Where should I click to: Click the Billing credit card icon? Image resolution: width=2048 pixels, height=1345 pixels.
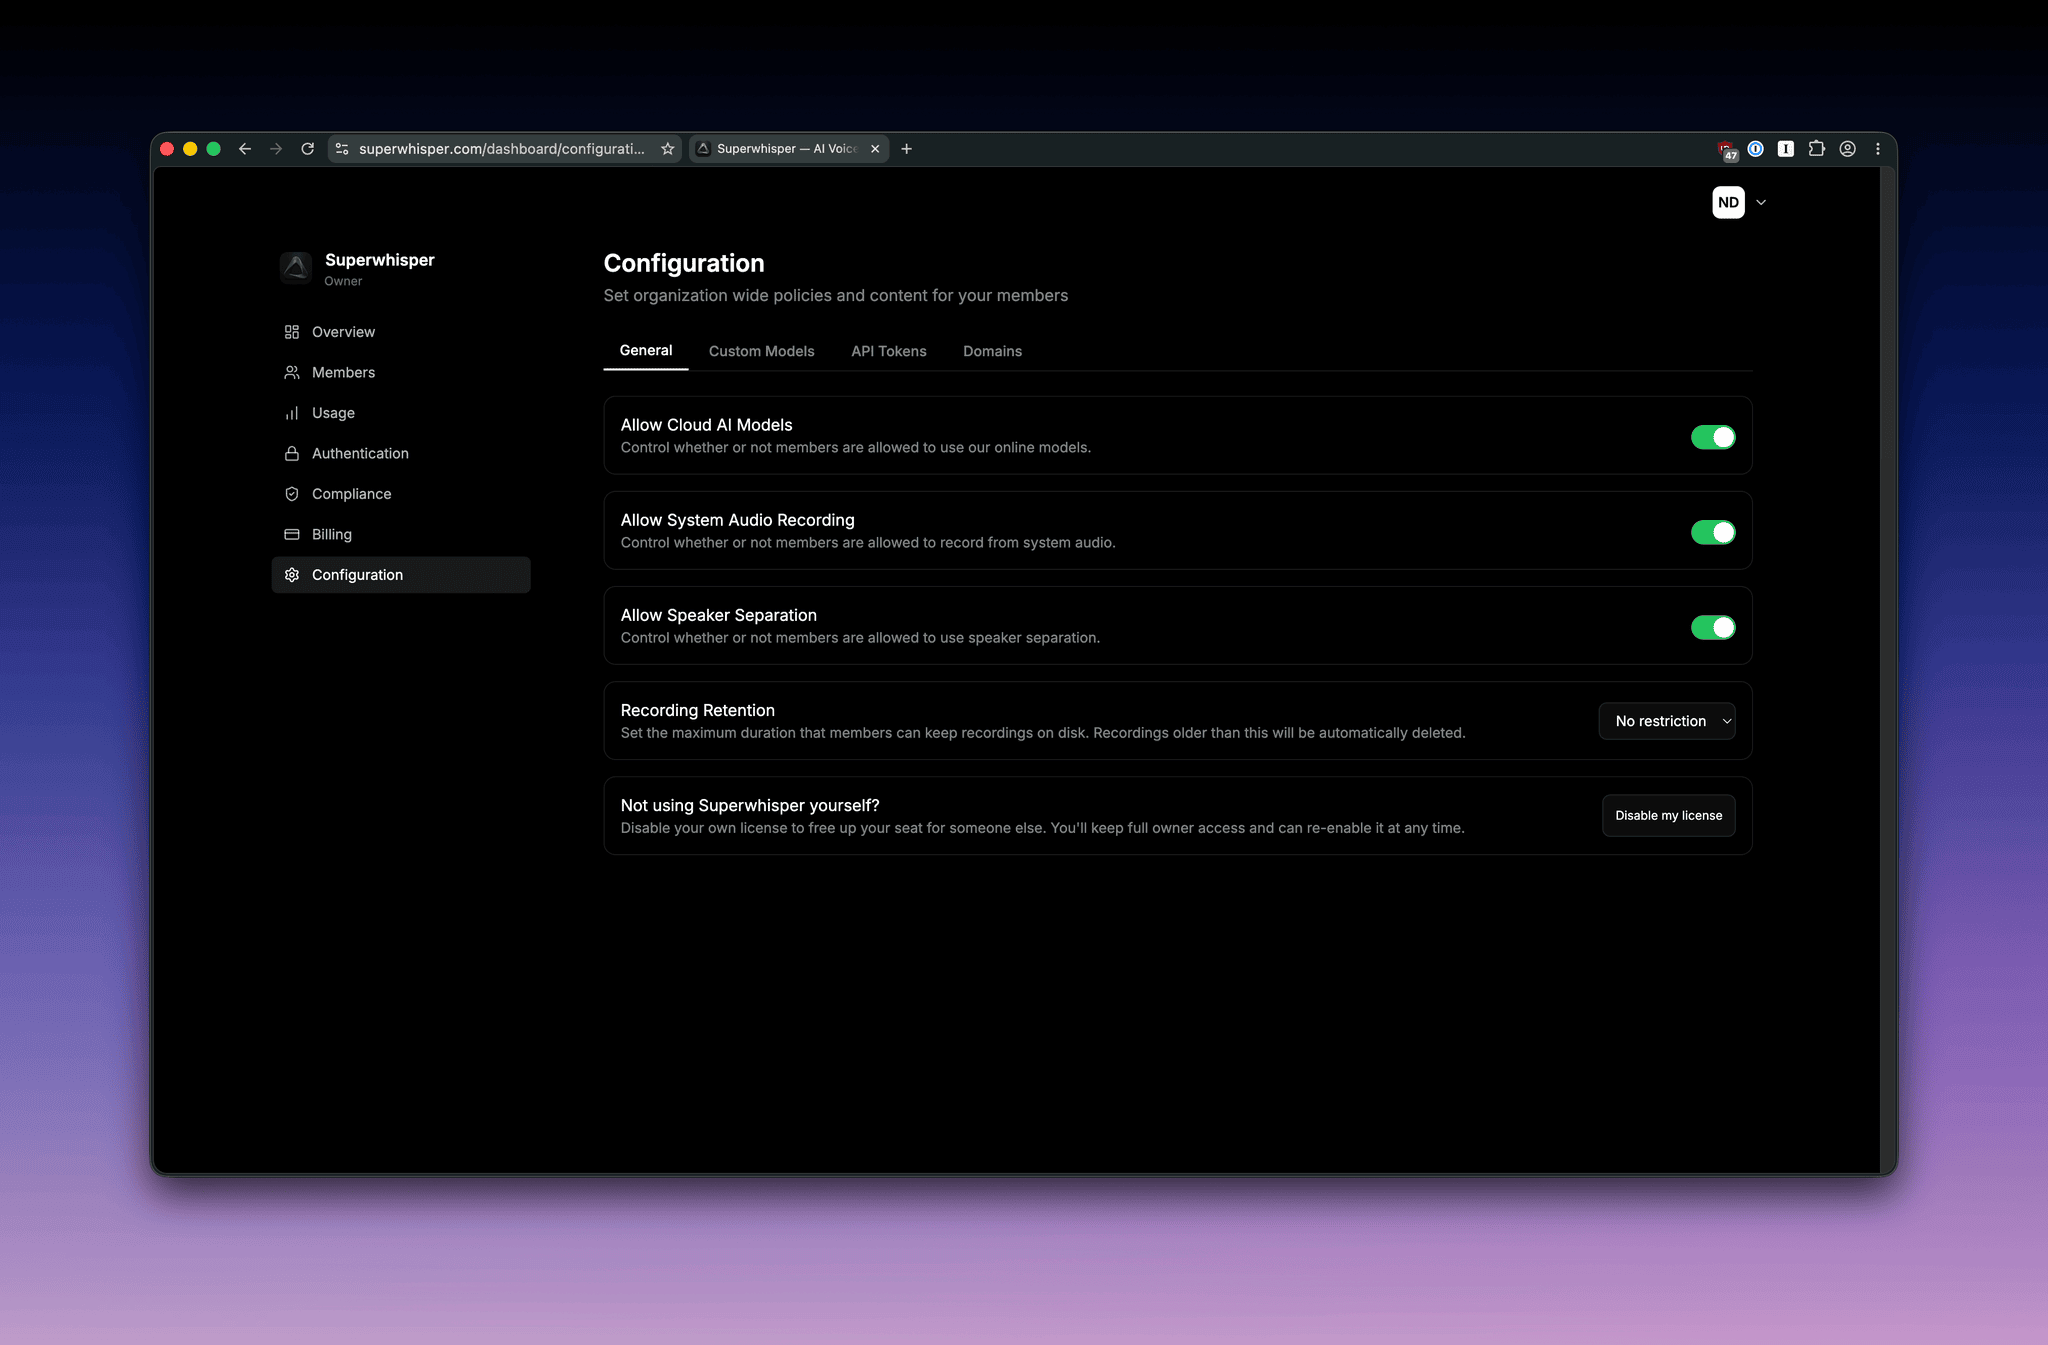(292, 534)
